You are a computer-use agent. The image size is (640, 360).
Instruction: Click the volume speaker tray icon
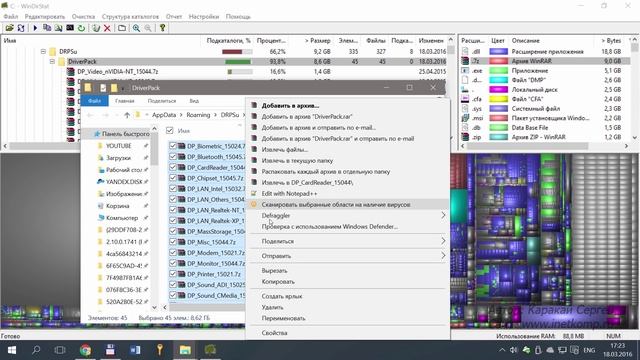click(x=513, y=350)
